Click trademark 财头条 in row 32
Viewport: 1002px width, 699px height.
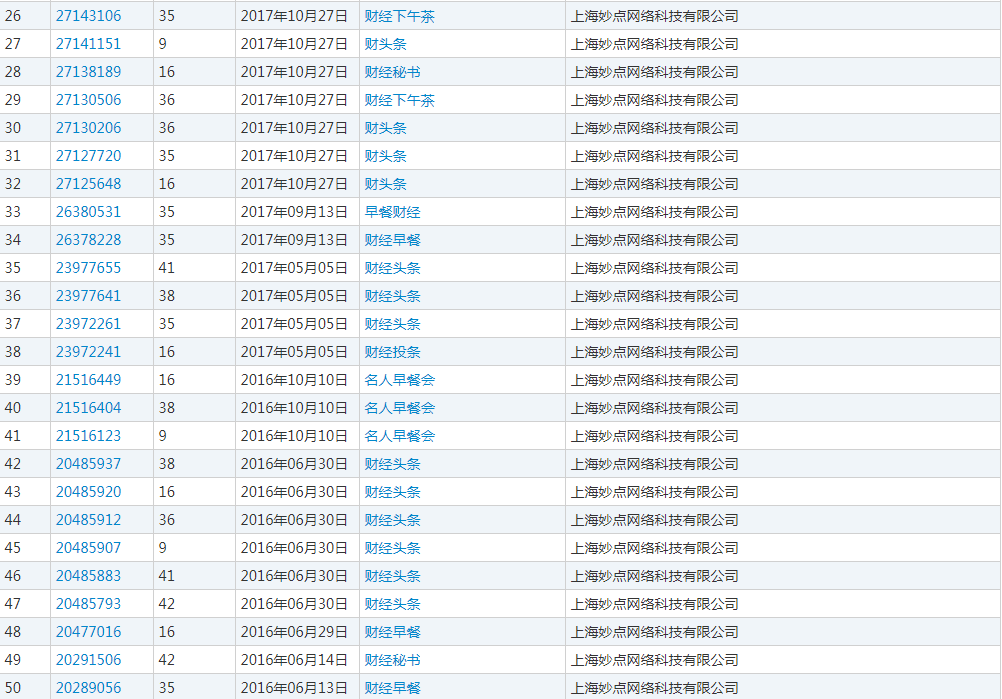tap(385, 184)
